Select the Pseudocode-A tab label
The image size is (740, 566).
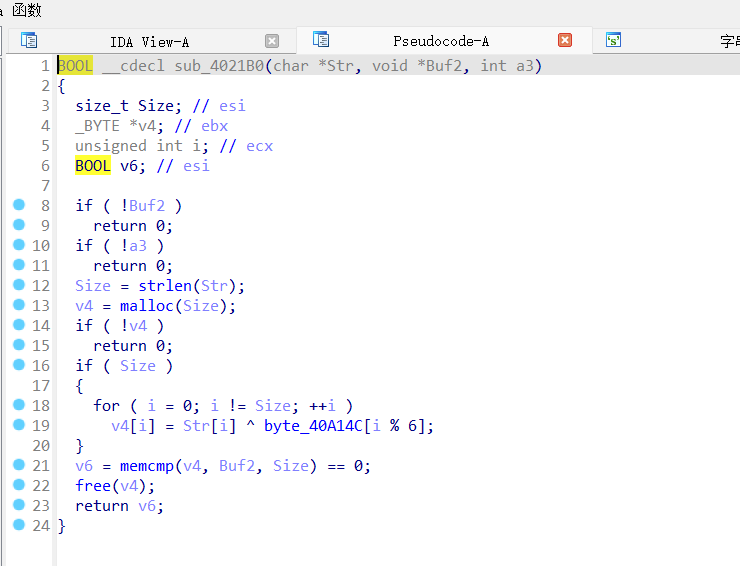tap(441, 42)
